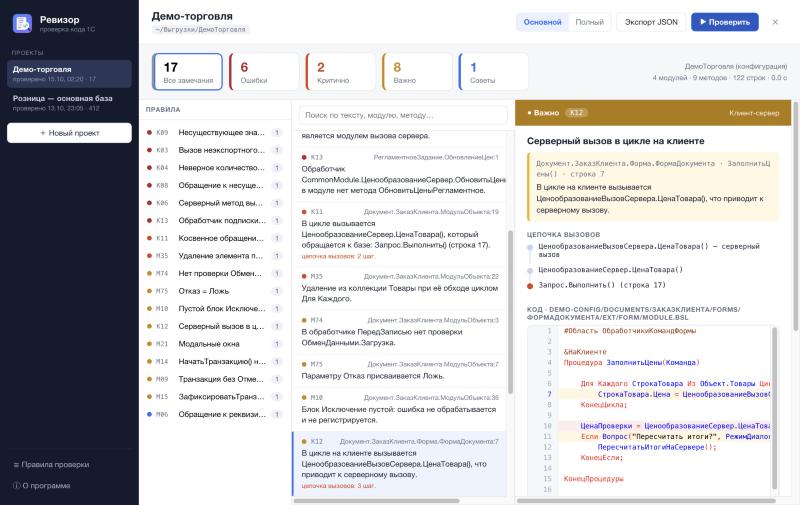Create project via Новый проект button
The width and height of the screenshot is (800, 505).
[69, 133]
